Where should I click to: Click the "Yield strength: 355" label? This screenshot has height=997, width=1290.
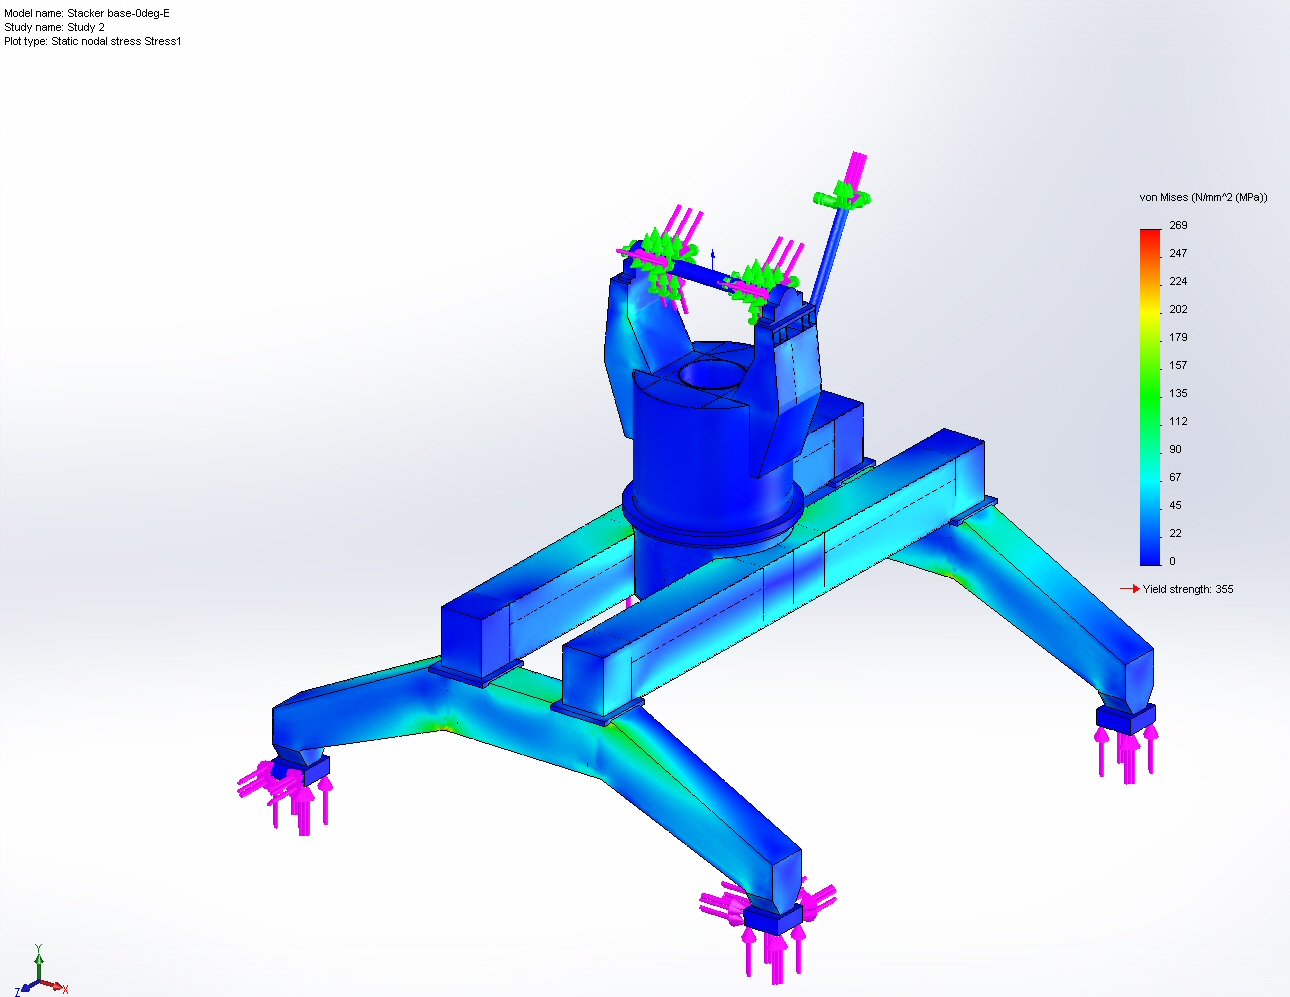[x=1188, y=589]
